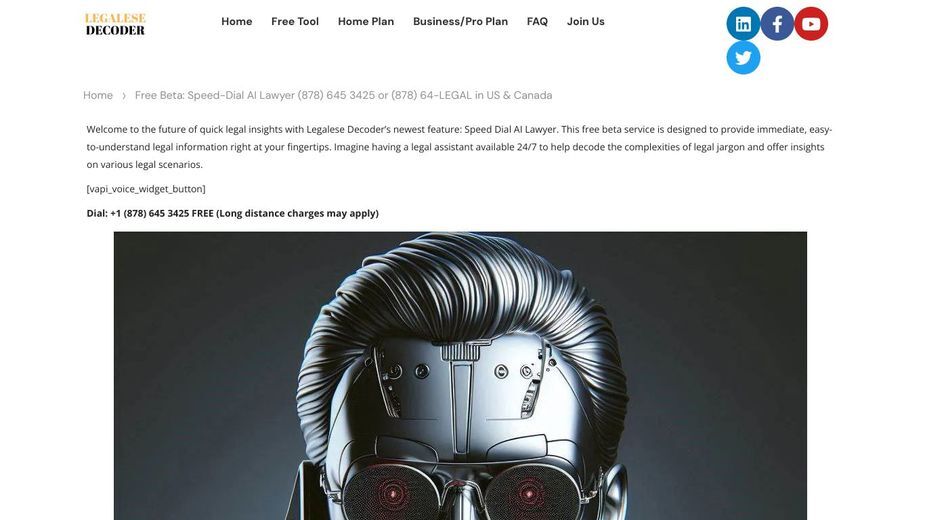Image resolution: width=925 pixels, height=520 pixels.
Task: Select Home Plan in the navigation
Action: click(x=366, y=21)
